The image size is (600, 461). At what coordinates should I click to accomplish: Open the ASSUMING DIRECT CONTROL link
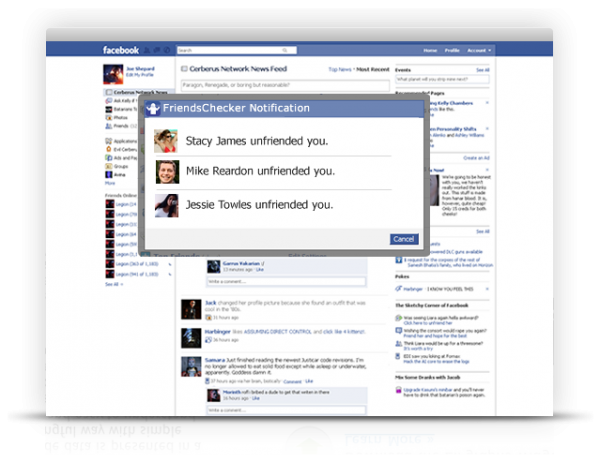277,332
